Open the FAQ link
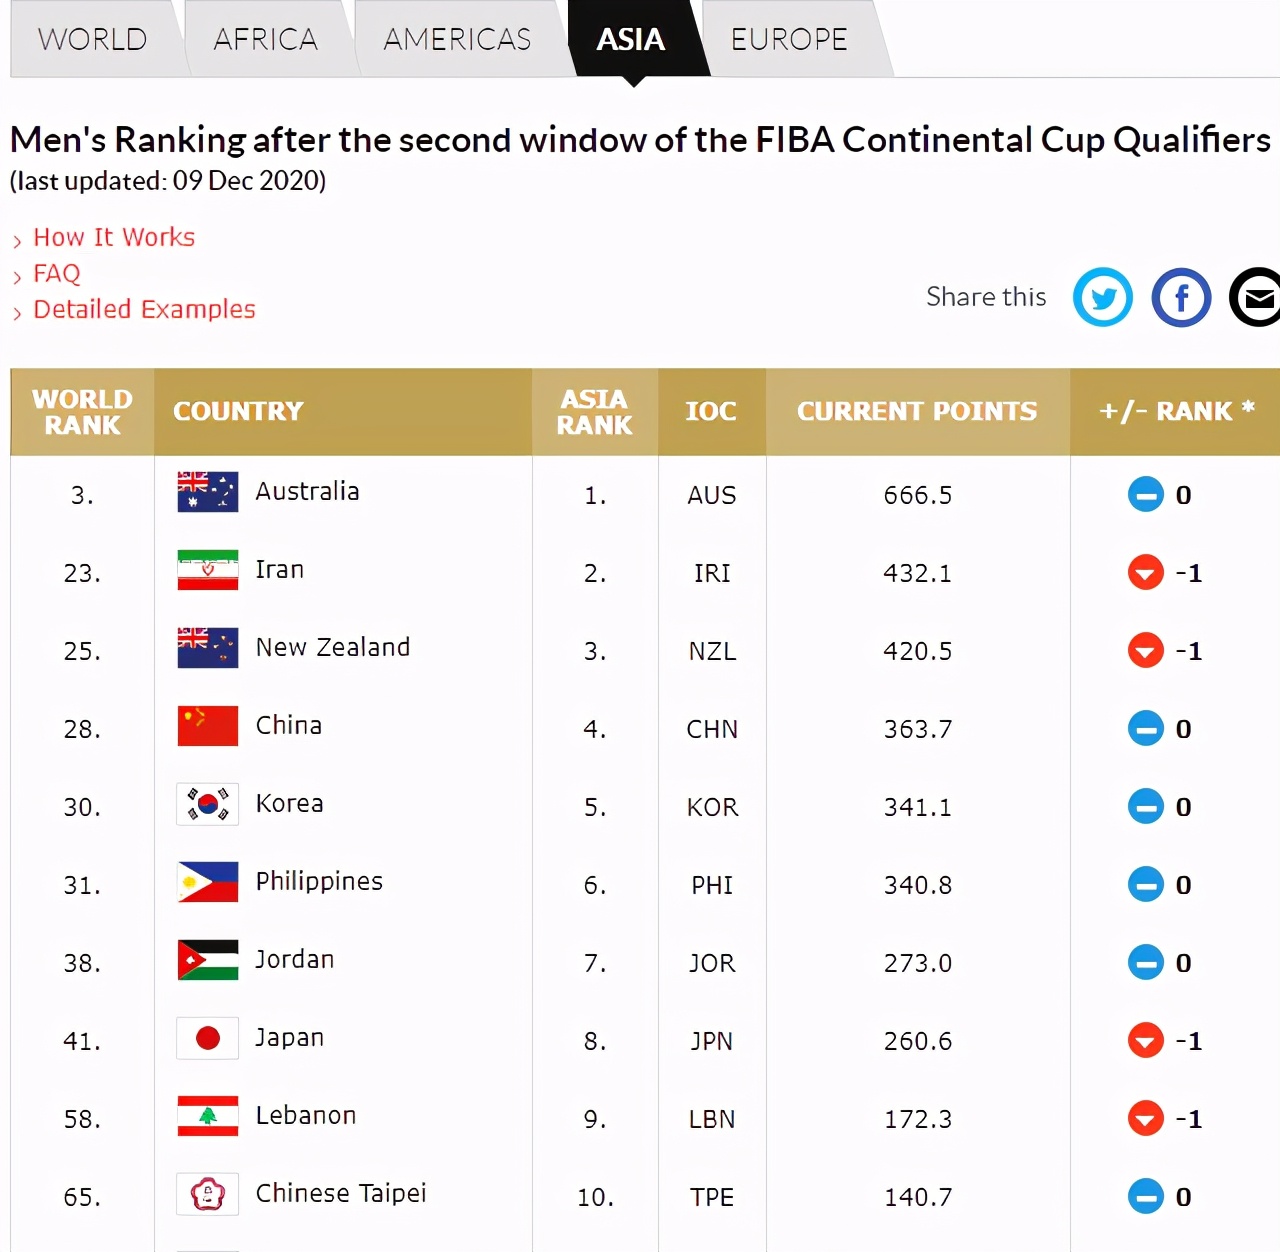1280x1252 pixels. [x=57, y=273]
